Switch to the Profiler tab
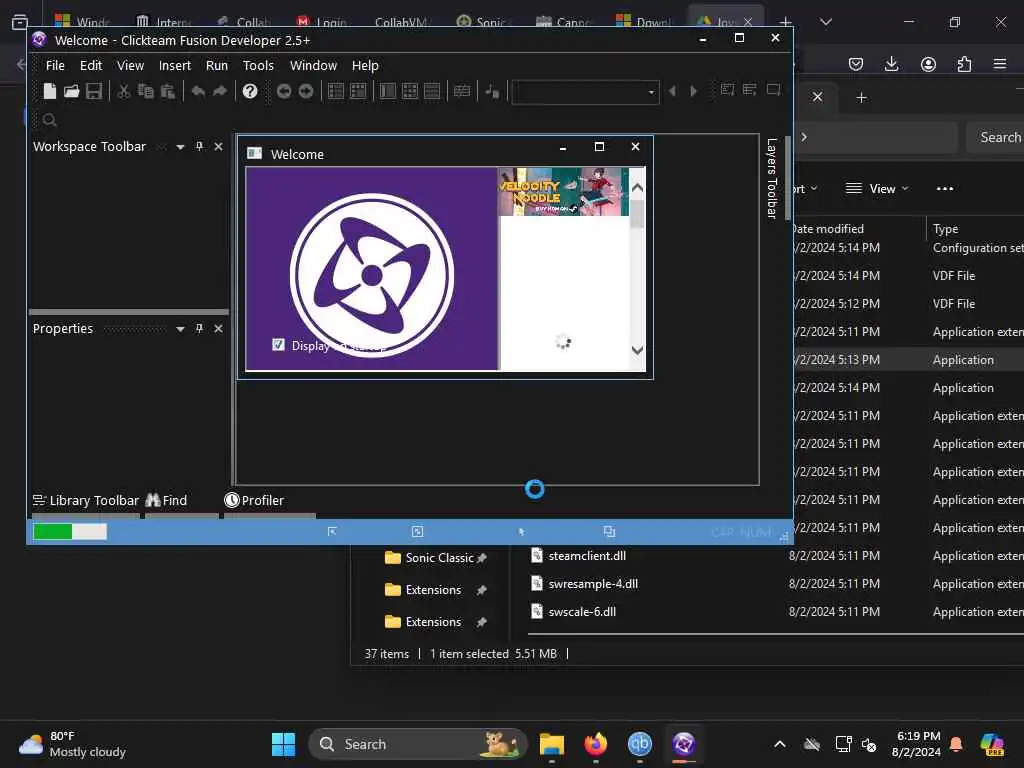 point(254,501)
